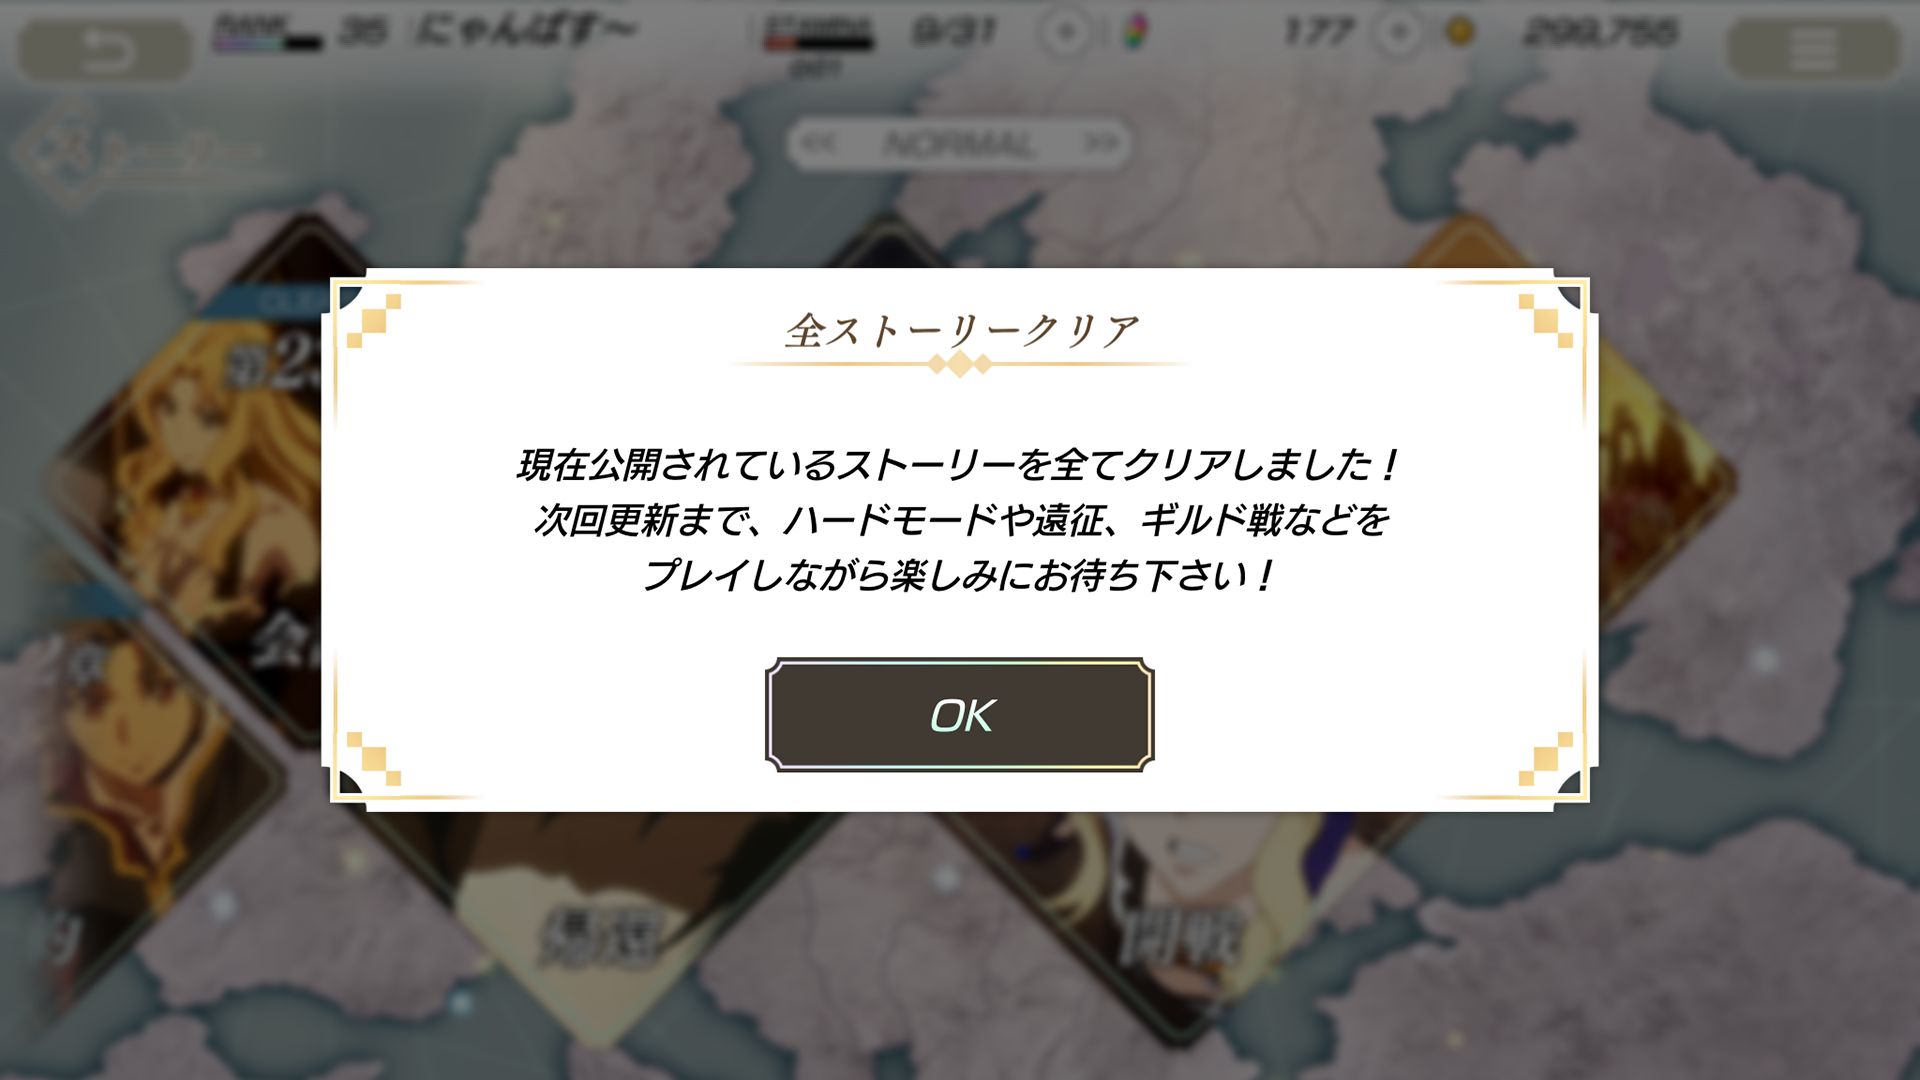Open the 開戦 chapter card
This screenshot has height=1080, width=1920.
click(x=1180, y=920)
